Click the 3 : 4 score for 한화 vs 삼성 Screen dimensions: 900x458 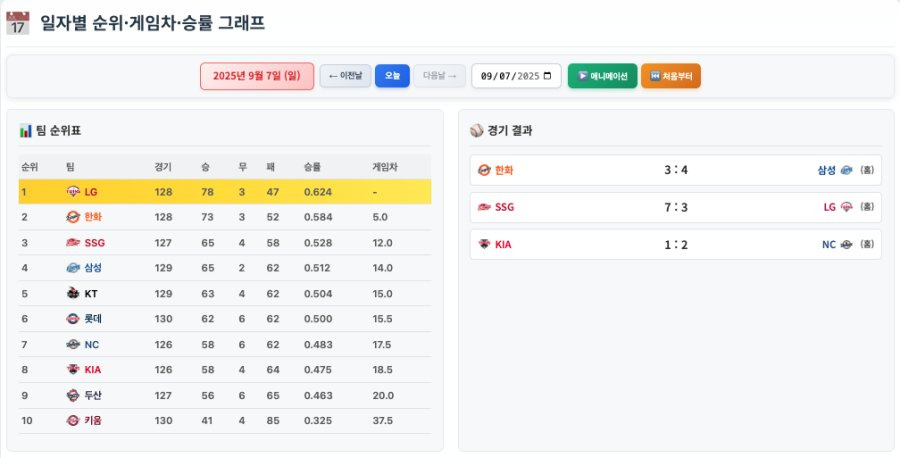676,170
